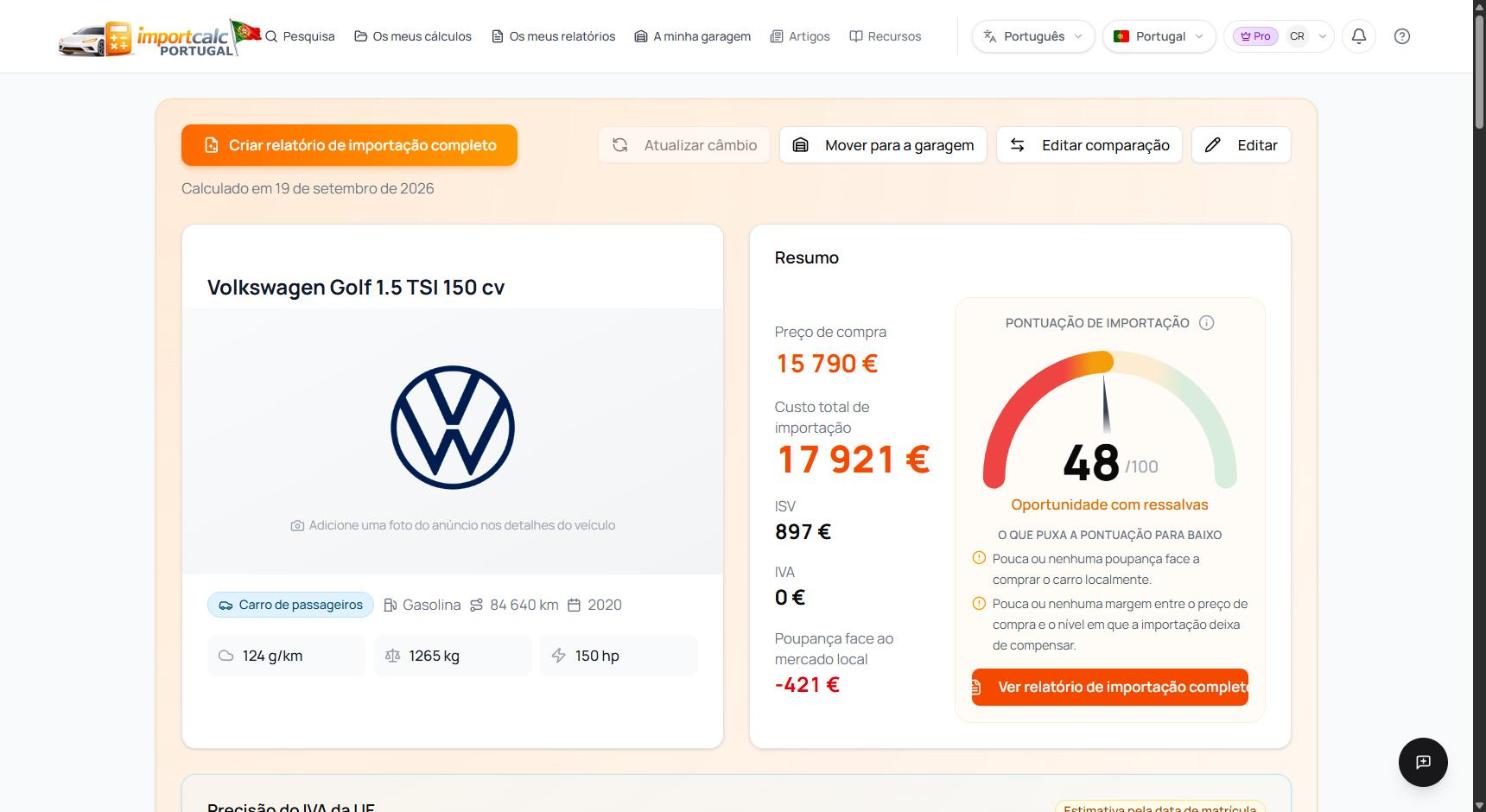Open the chat feedback floating button
The height and width of the screenshot is (812, 1486).
1423,762
